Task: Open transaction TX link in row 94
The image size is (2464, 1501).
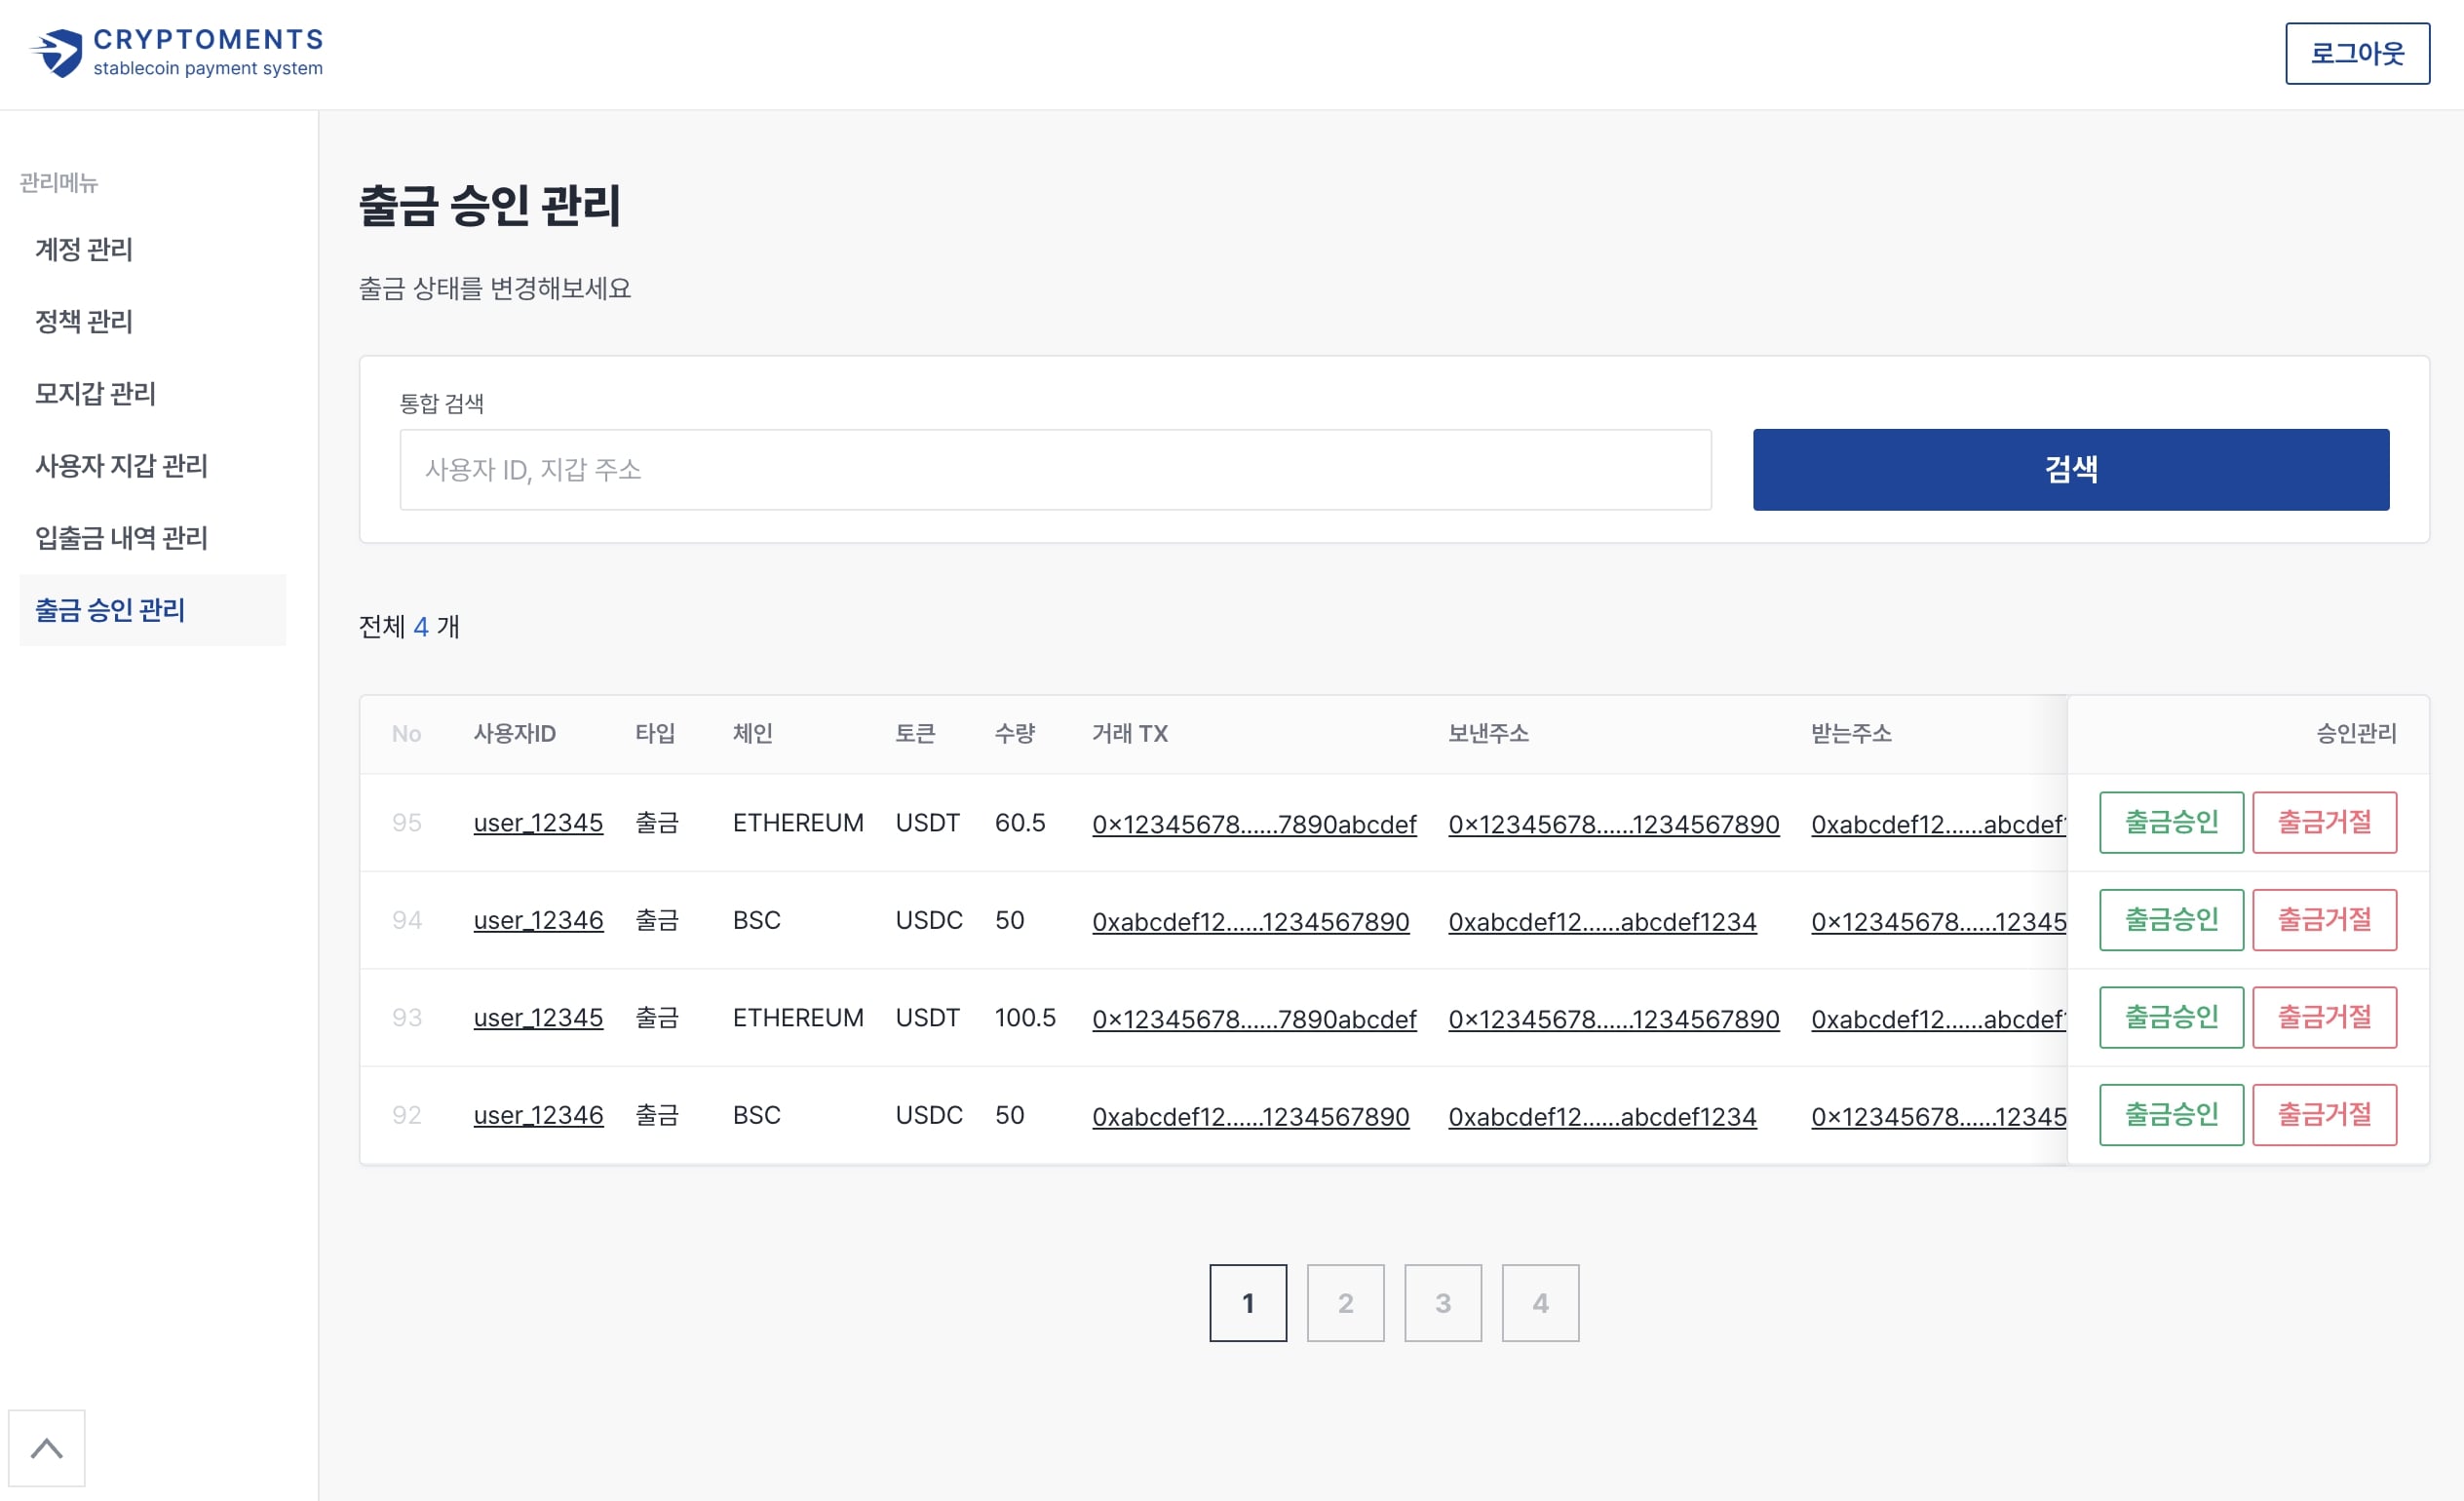Action: point(1250,921)
